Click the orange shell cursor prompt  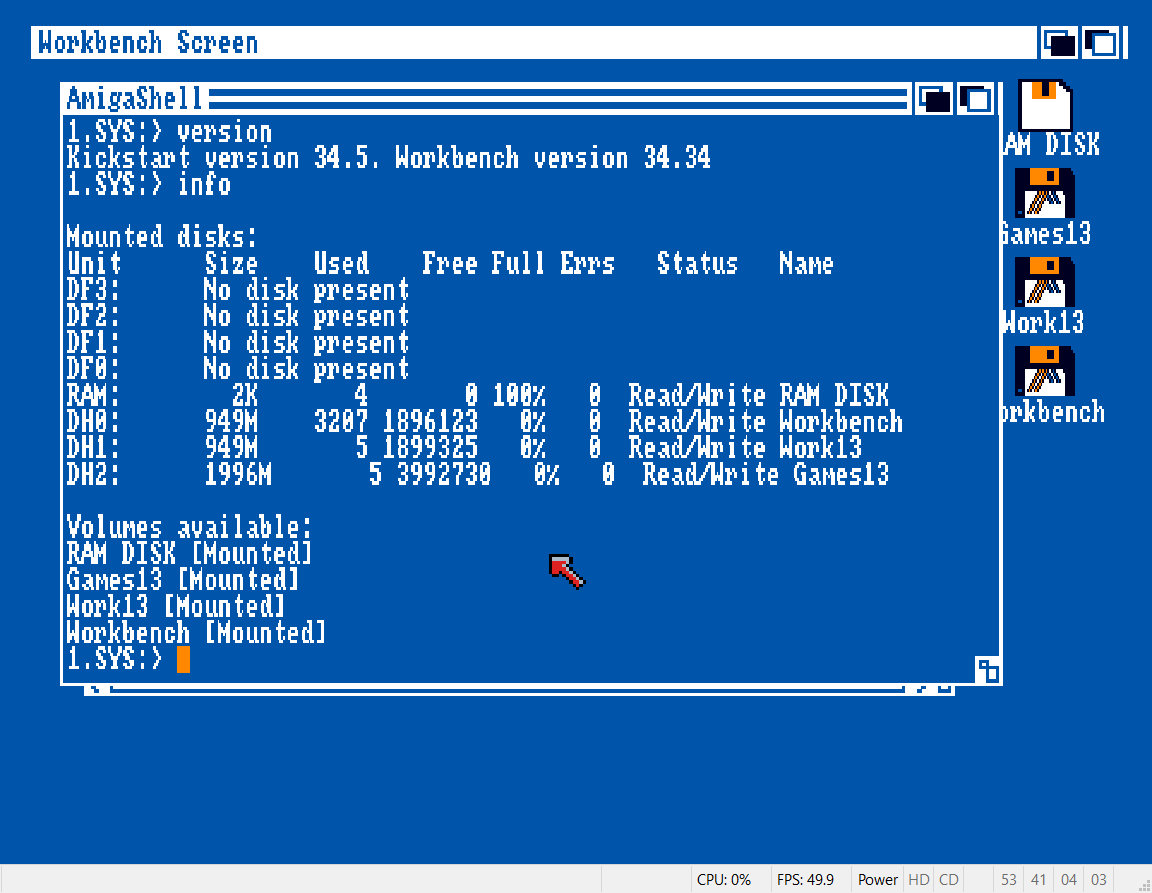pyautogui.click(x=184, y=659)
